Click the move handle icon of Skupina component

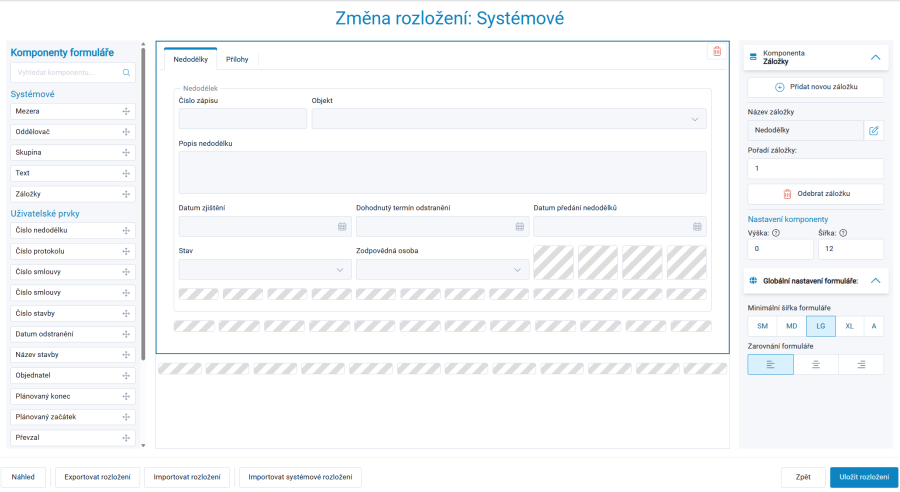pyautogui.click(x=126, y=153)
